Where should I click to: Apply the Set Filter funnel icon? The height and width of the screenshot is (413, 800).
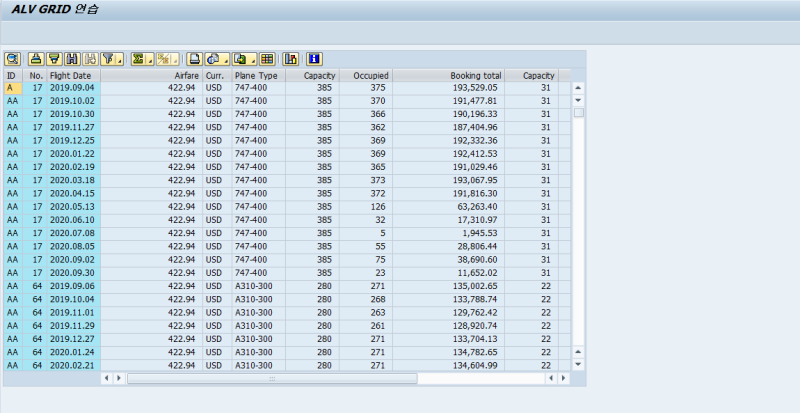109,59
